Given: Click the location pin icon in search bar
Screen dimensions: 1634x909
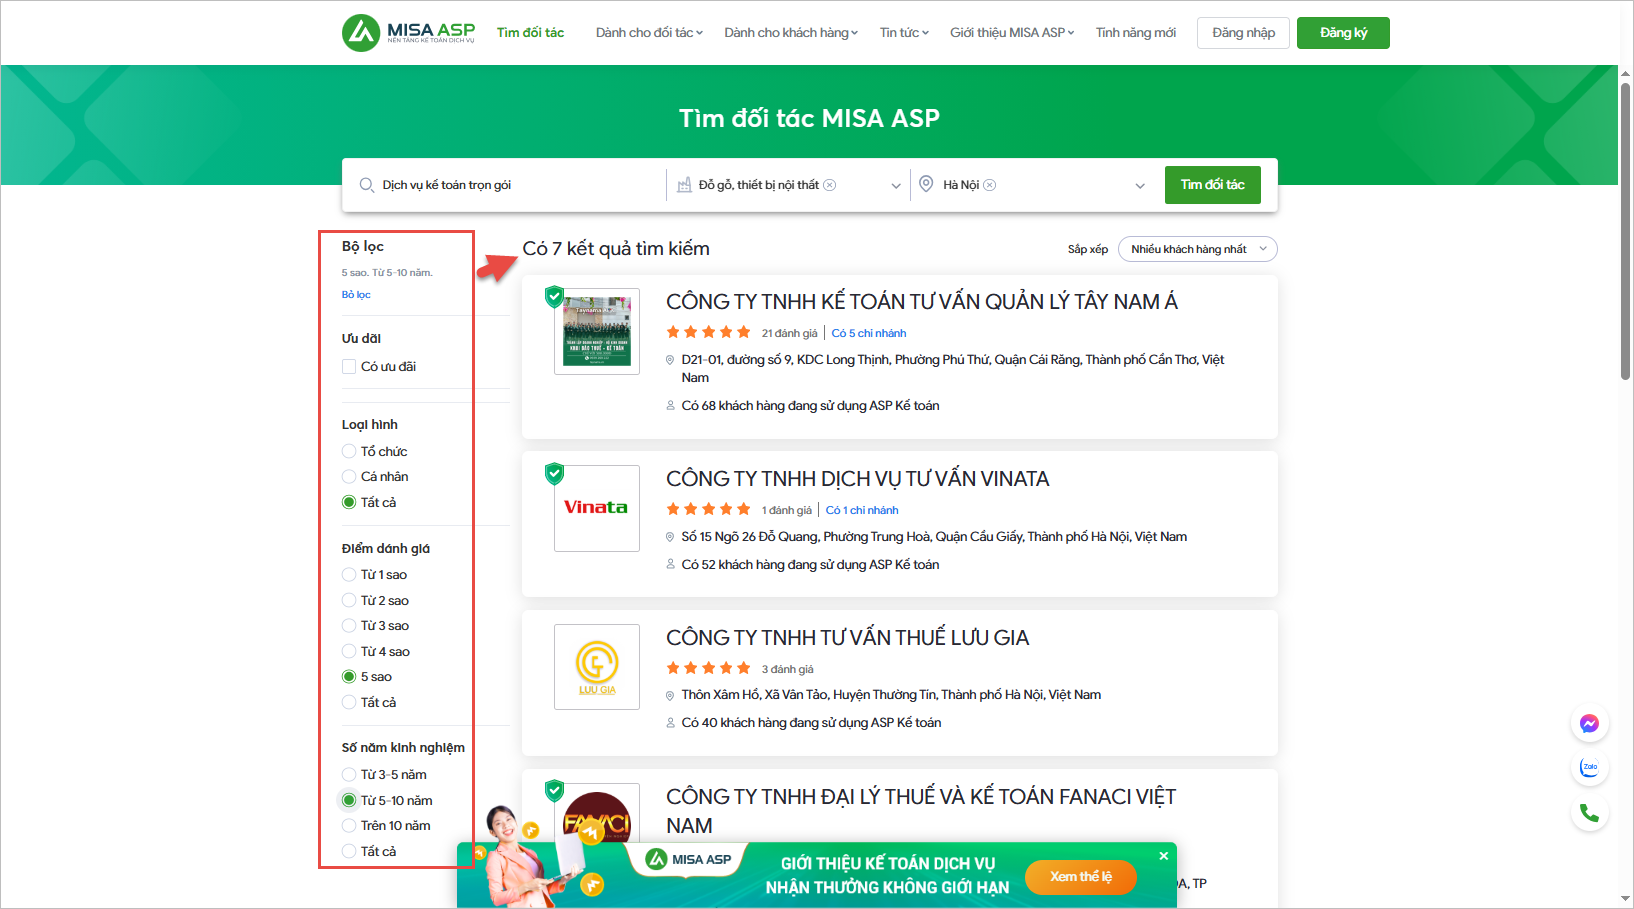Looking at the screenshot, I should point(926,184).
